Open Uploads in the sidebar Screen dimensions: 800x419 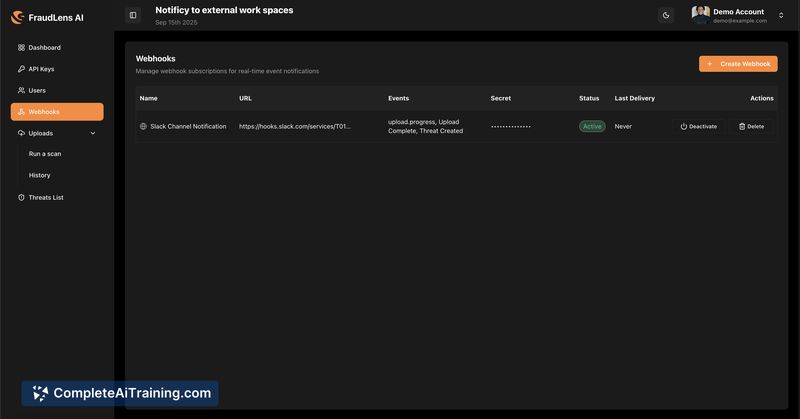tap(57, 133)
